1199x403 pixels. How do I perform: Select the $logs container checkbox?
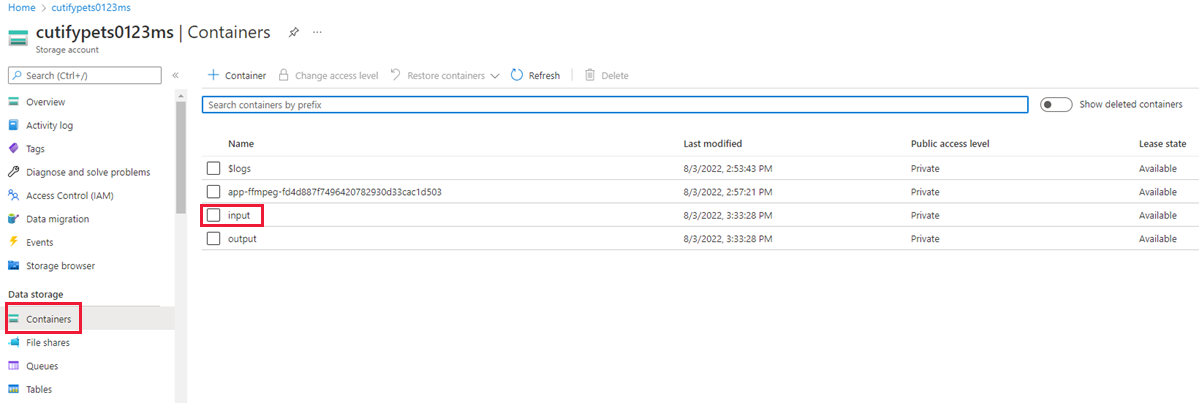[x=213, y=168]
